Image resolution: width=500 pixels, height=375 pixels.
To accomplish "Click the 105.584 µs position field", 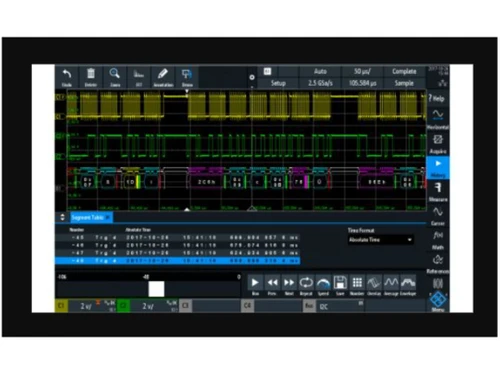I will tap(362, 83).
